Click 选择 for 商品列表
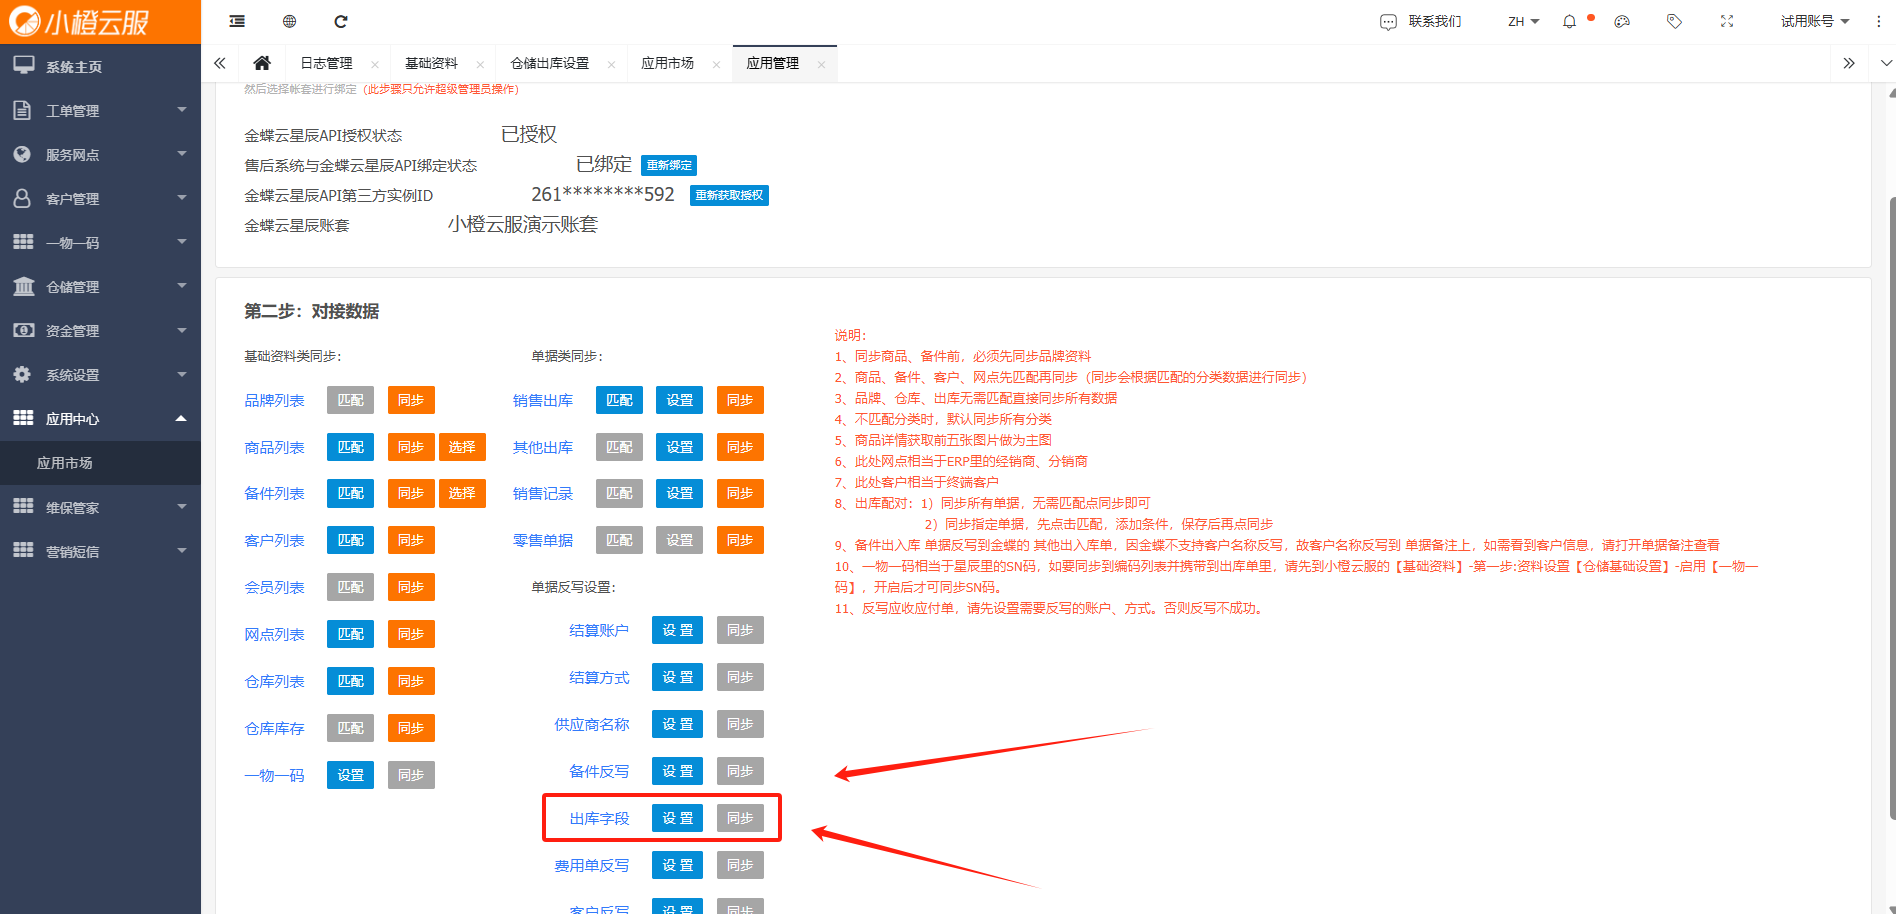 tap(462, 447)
